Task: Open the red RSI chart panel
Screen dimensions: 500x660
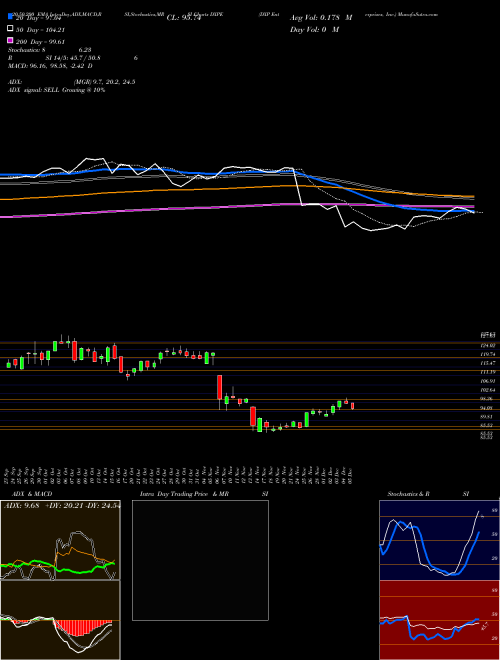Action: coord(439,620)
